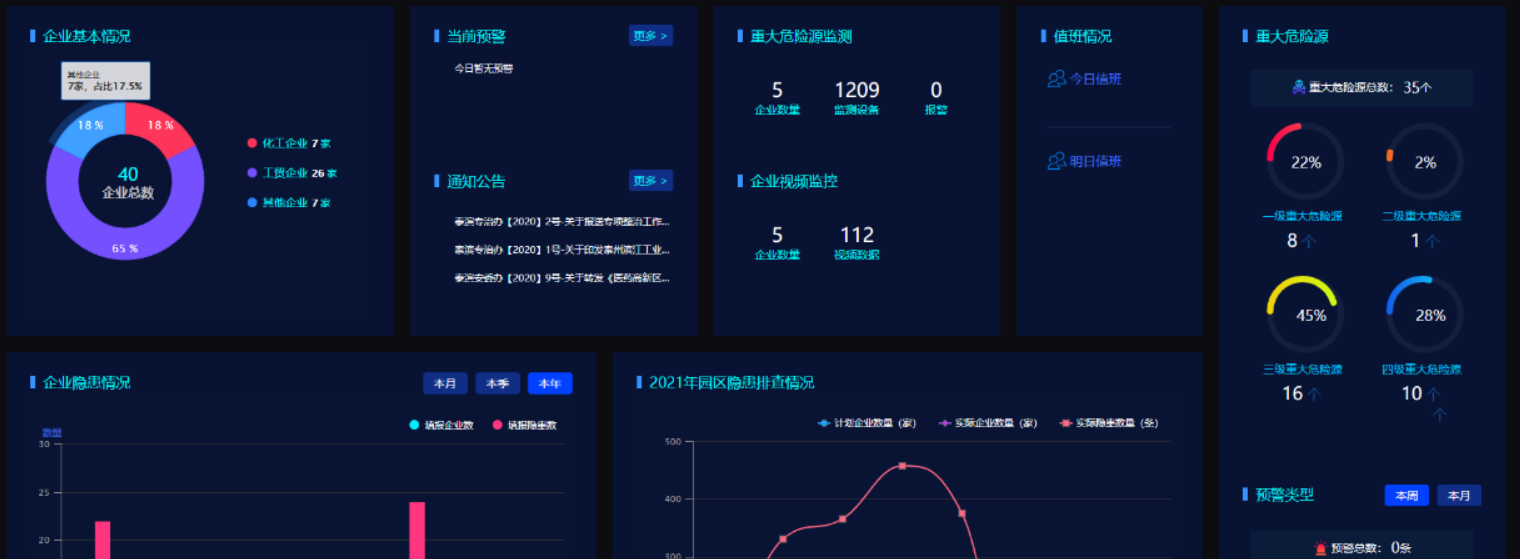Click the red 18% donut slice
The width and height of the screenshot is (1520, 559).
coord(160,127)
